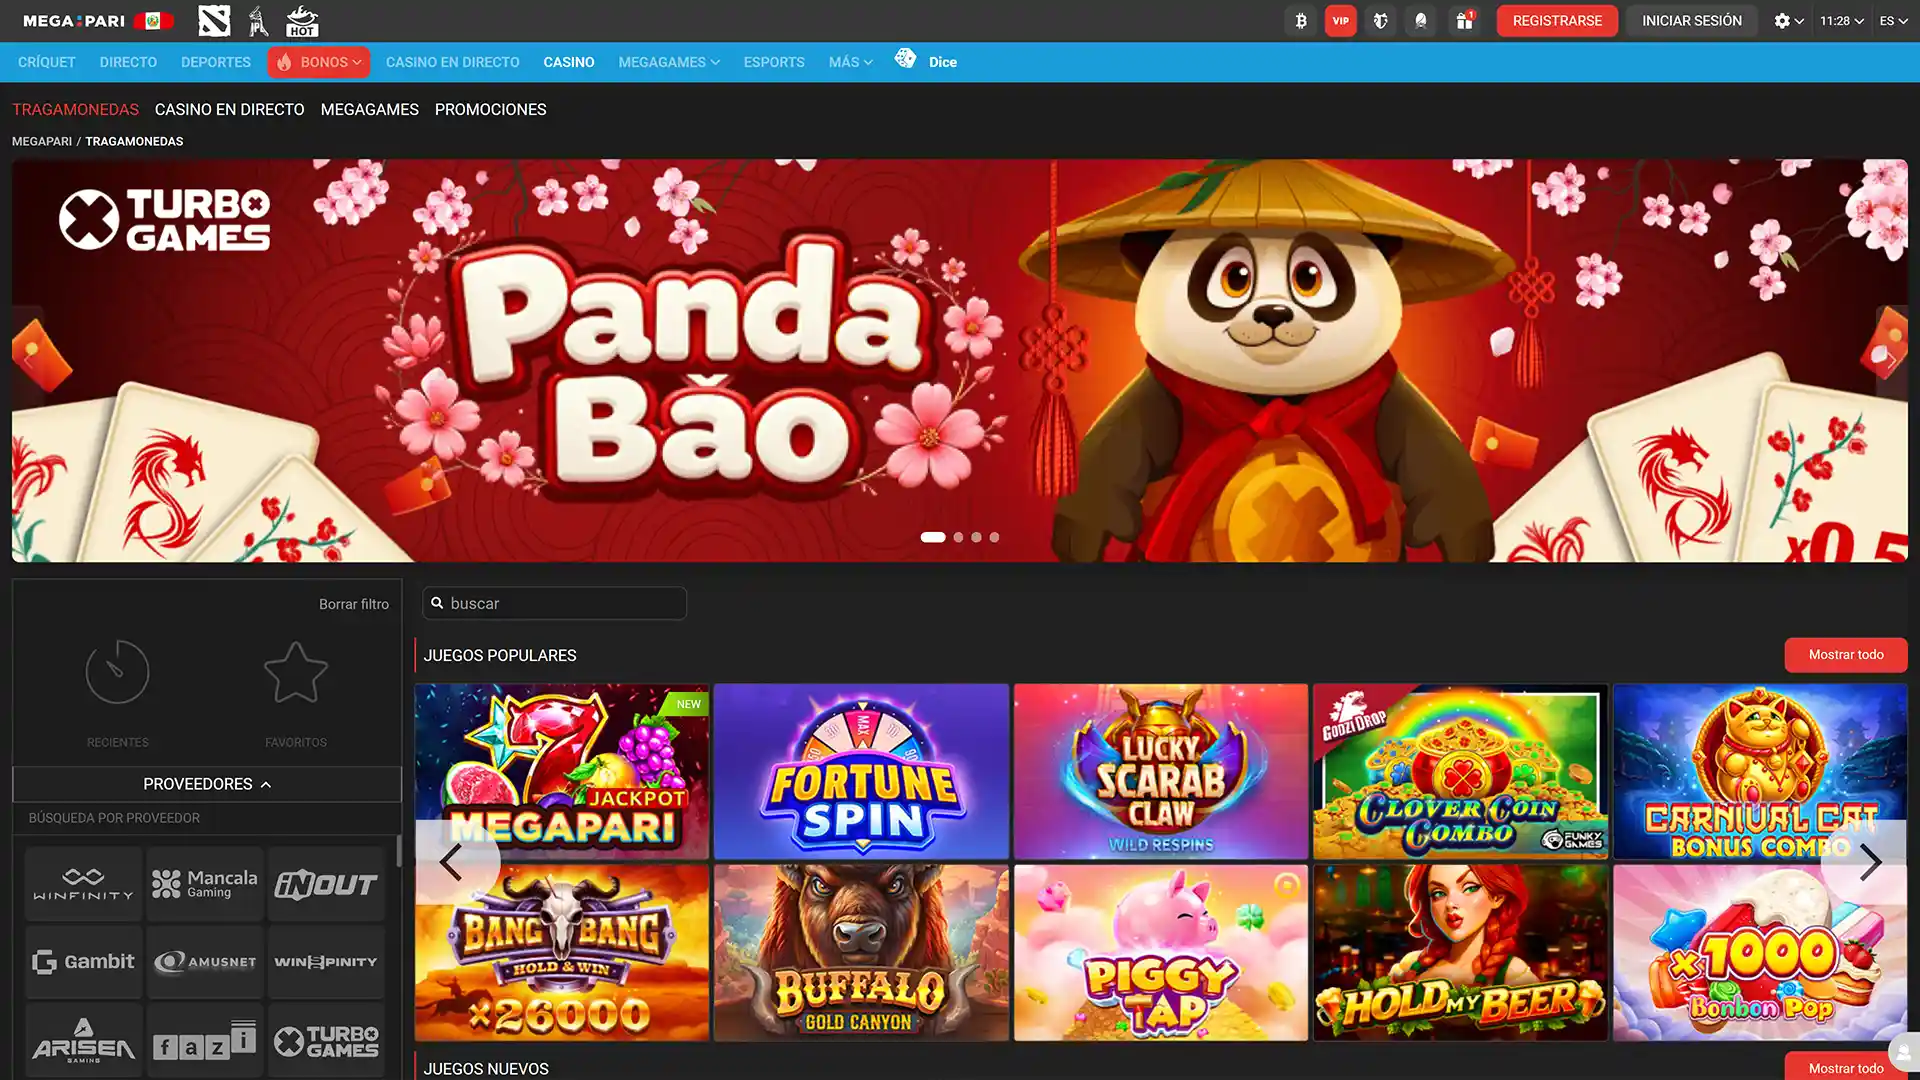Viewport: 1920px width, 1080px height.
Task: Open the MEGAGAMES dropdown in the navbar
Action: pos(668,61)
